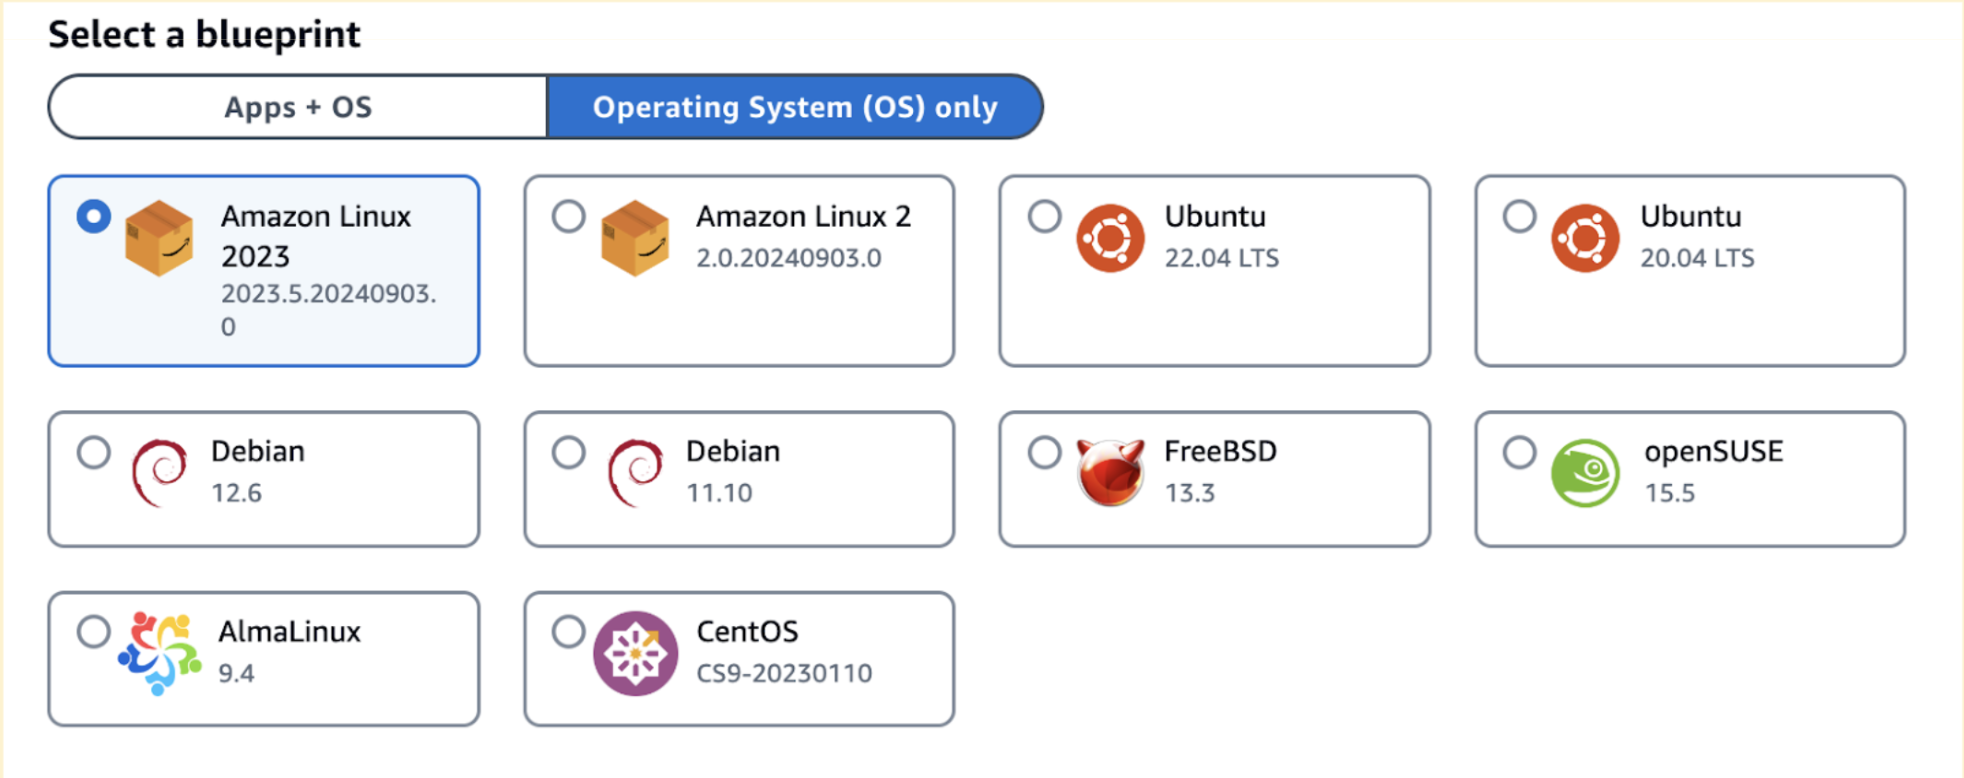This screenshot has height=778, width=1964.
Task: Select the Amazon Linux 2 radio button
Action: coord(569,216)
